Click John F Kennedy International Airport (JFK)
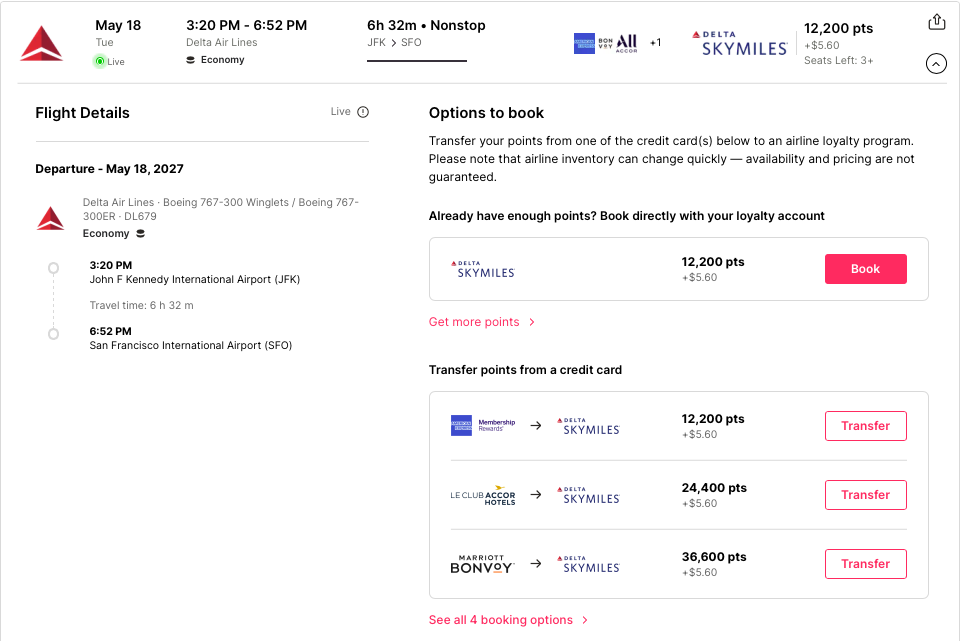 [194, 279]
